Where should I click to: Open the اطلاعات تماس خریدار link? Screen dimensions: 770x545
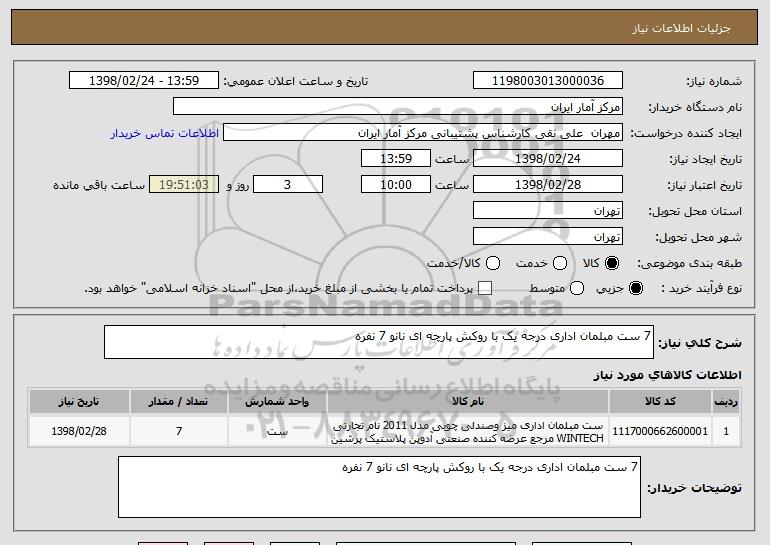tap(165, 133)
